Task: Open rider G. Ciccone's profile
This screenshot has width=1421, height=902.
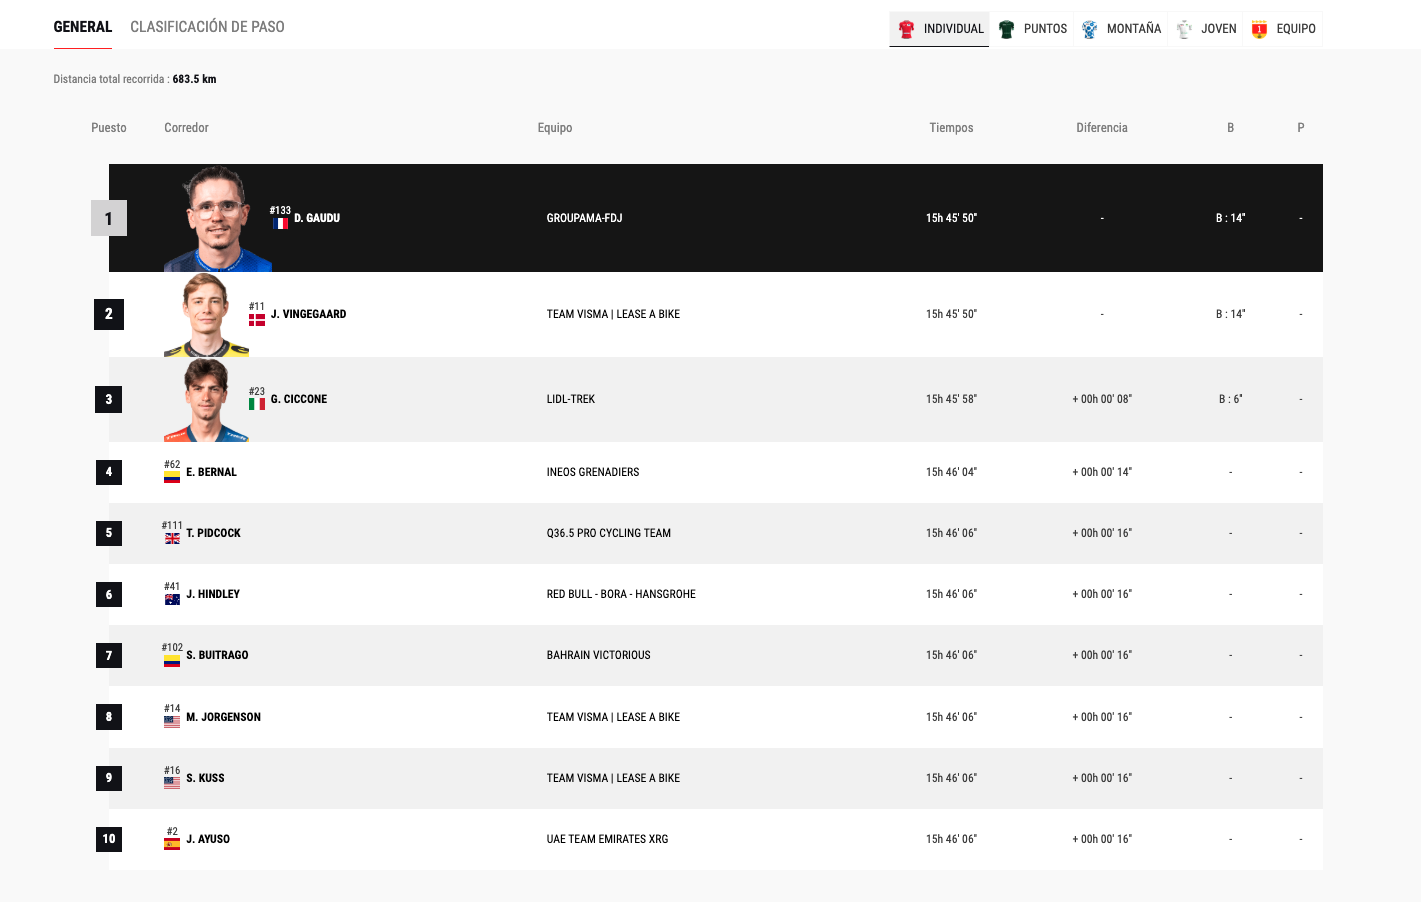Action: (299, 399)
